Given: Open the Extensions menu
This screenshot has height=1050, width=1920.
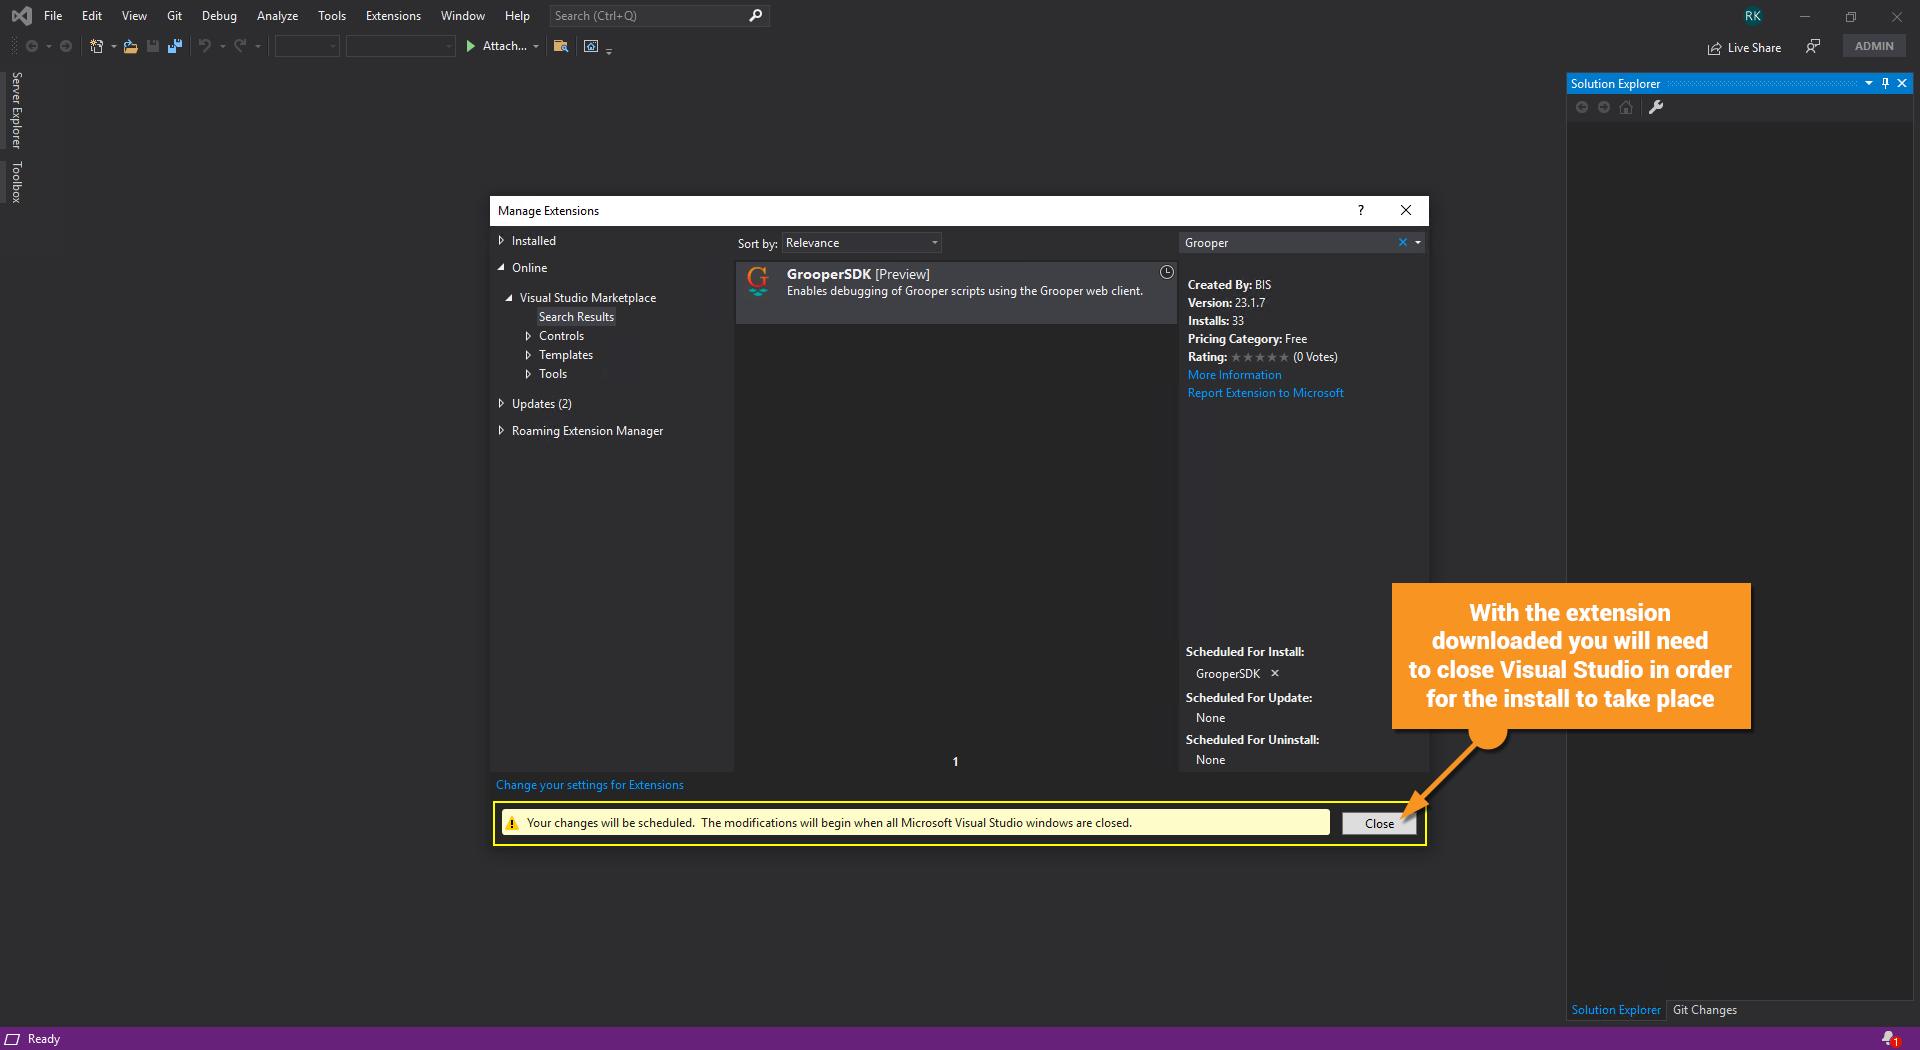Looking at the screenshot, I should [x=393, y=16].
